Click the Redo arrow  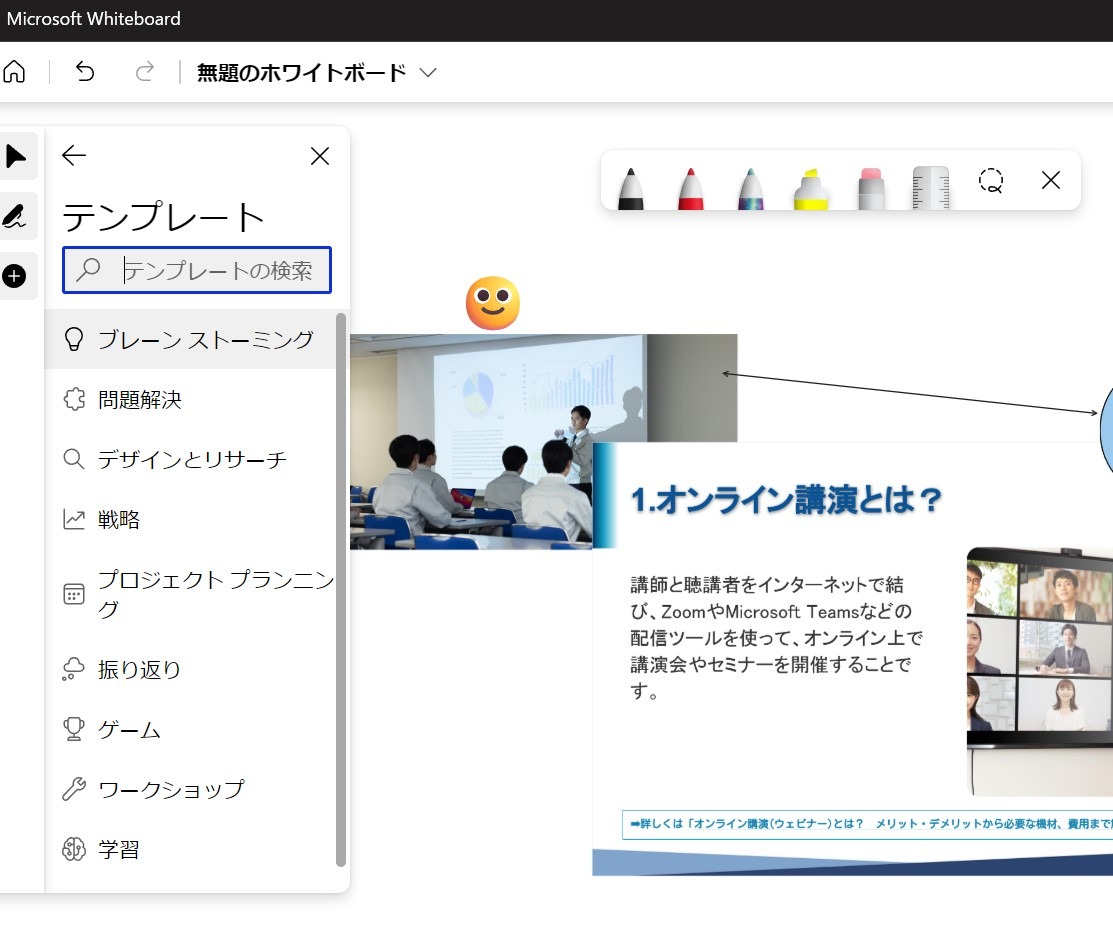[144, 72]
